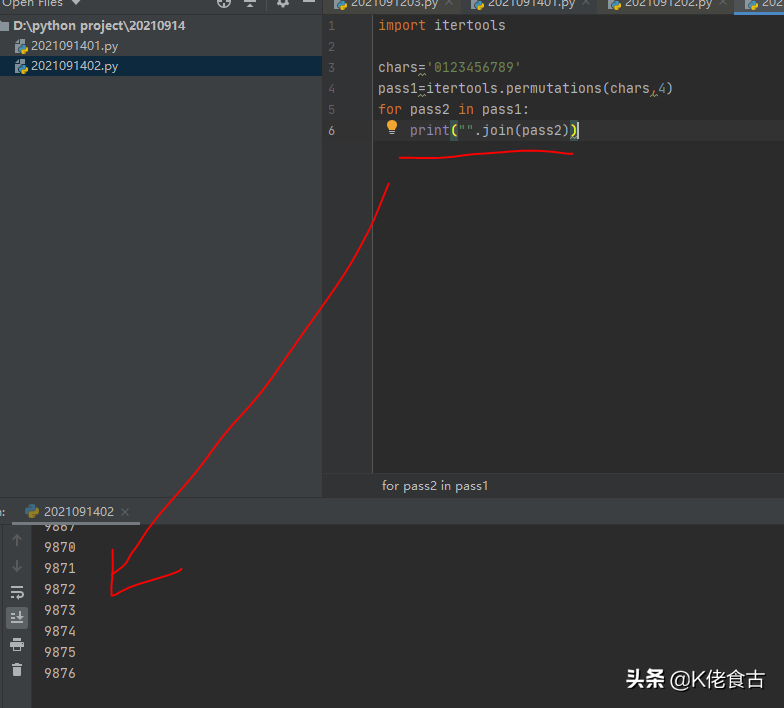Switch to the 2021091202.py editor tab
This screenshot has width=784, height=708.
click(x=666, y=4)
